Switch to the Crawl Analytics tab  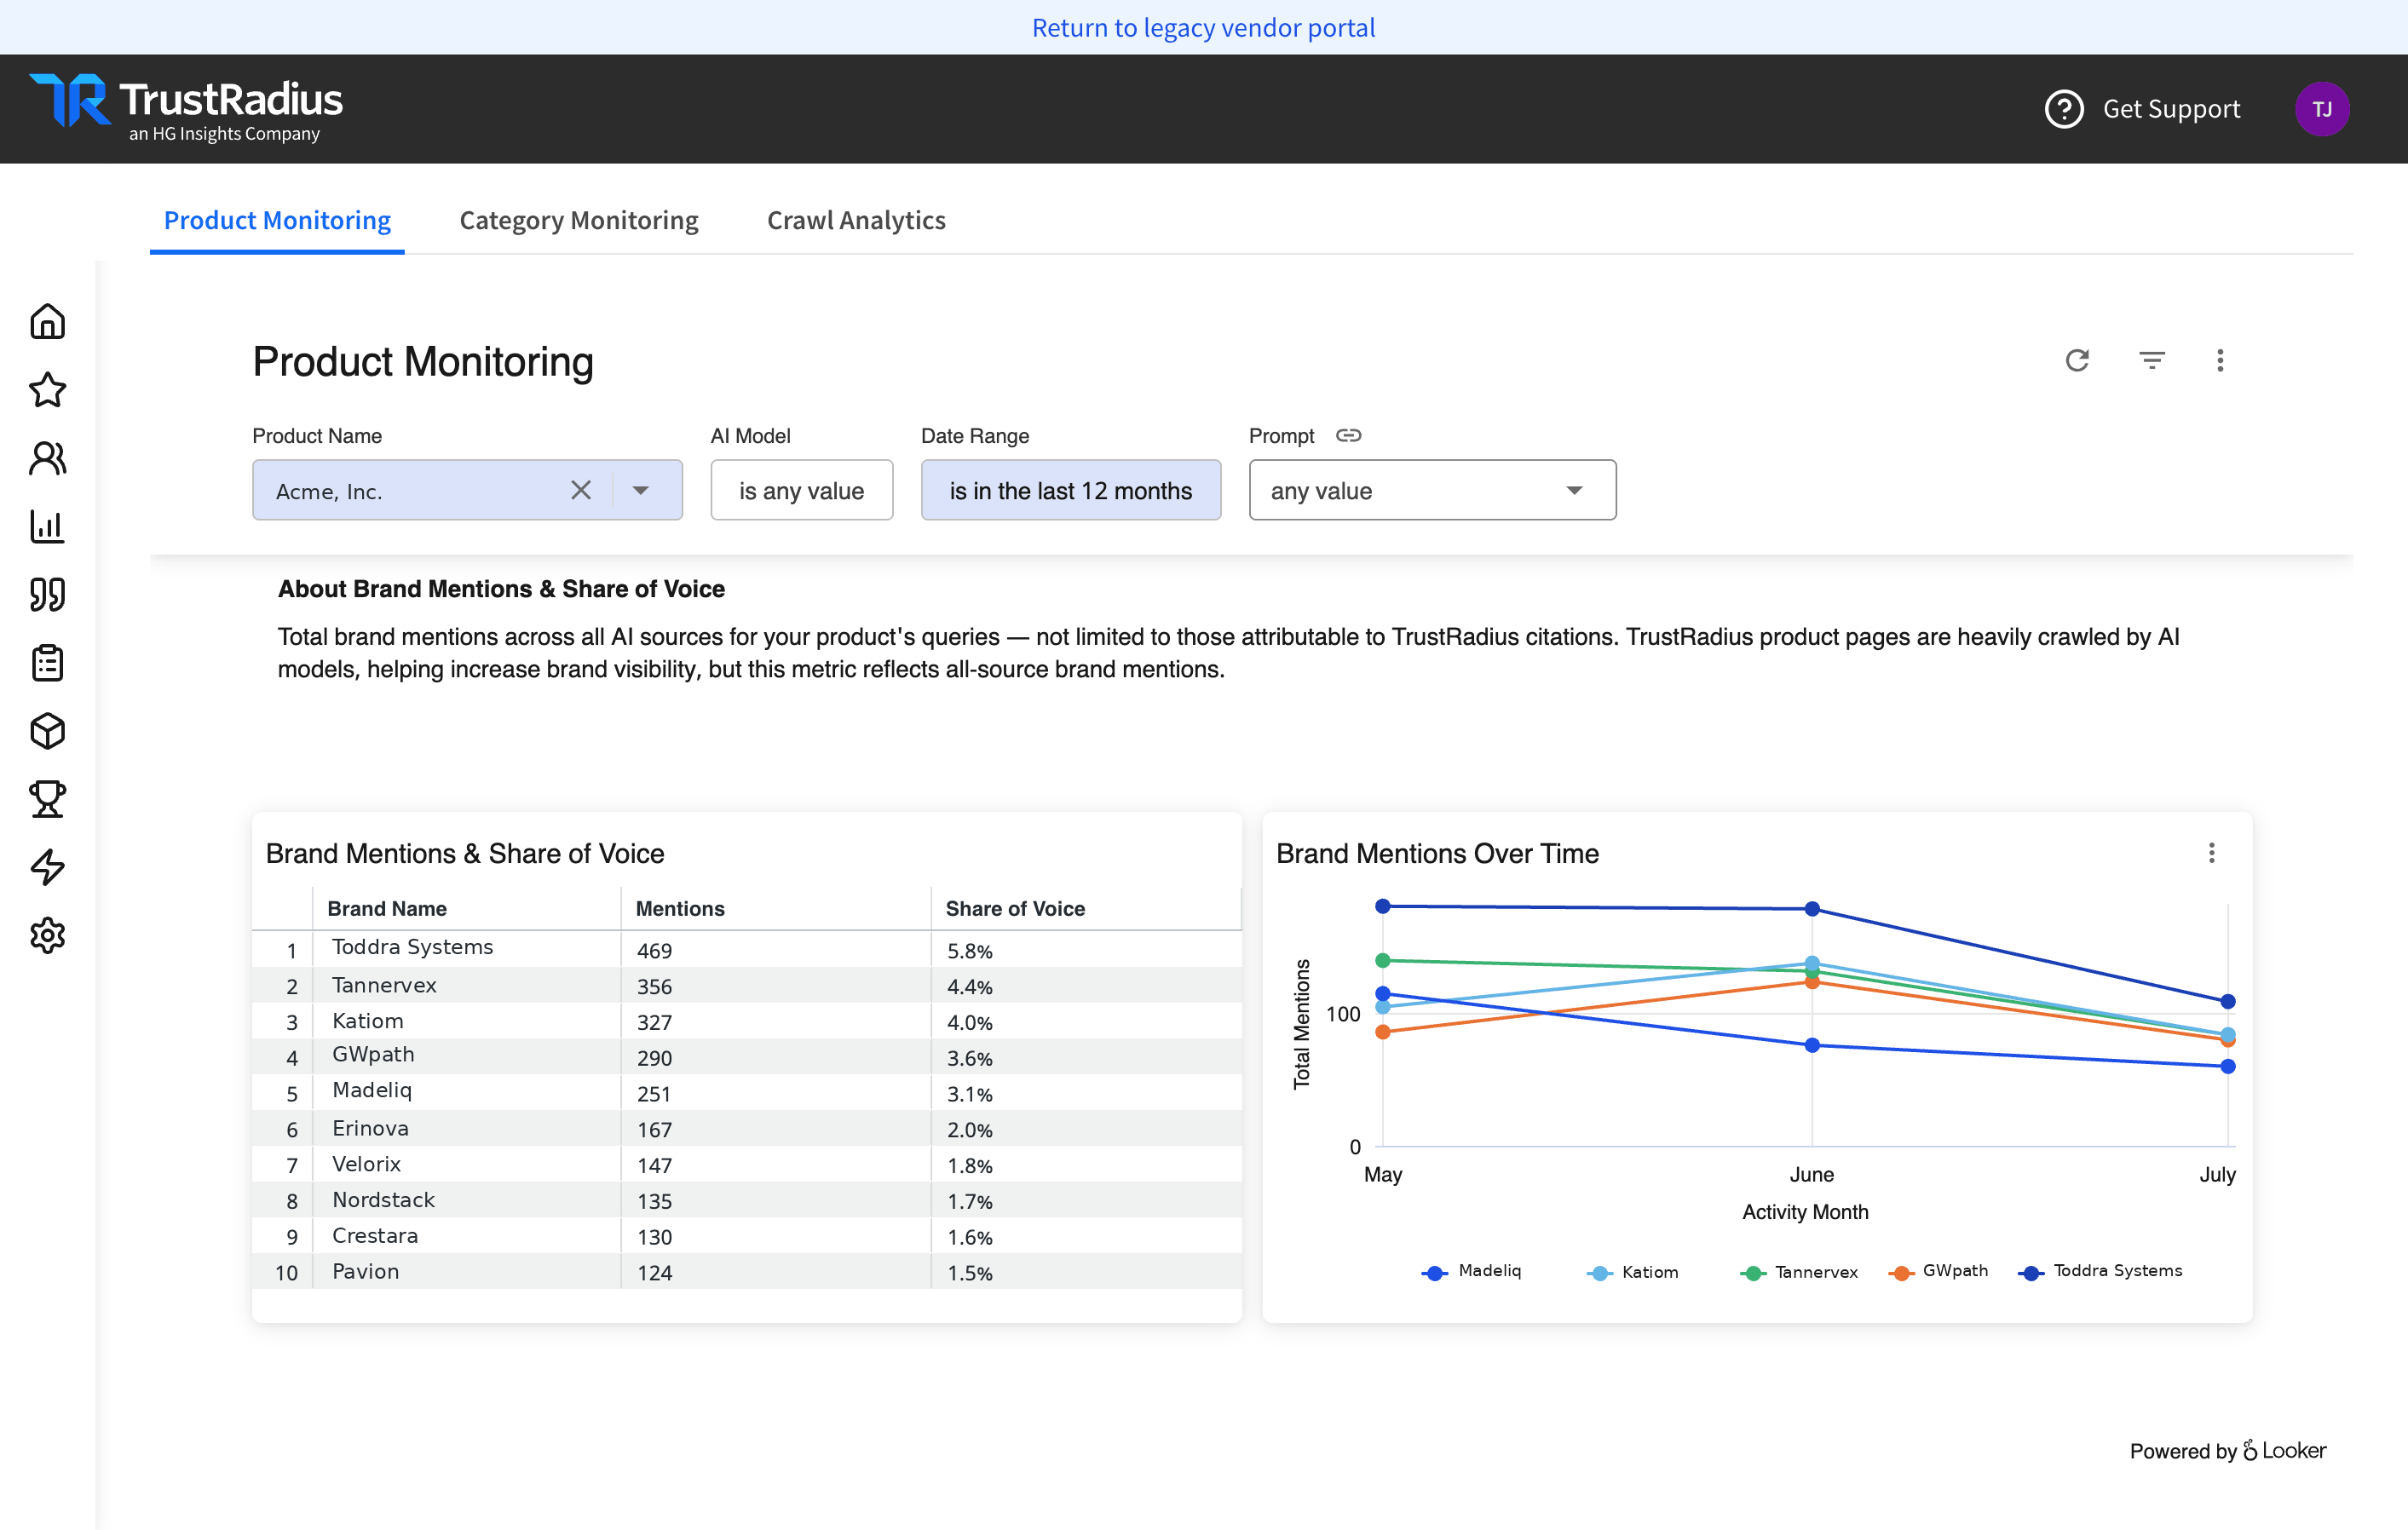(x=856, y=220)
